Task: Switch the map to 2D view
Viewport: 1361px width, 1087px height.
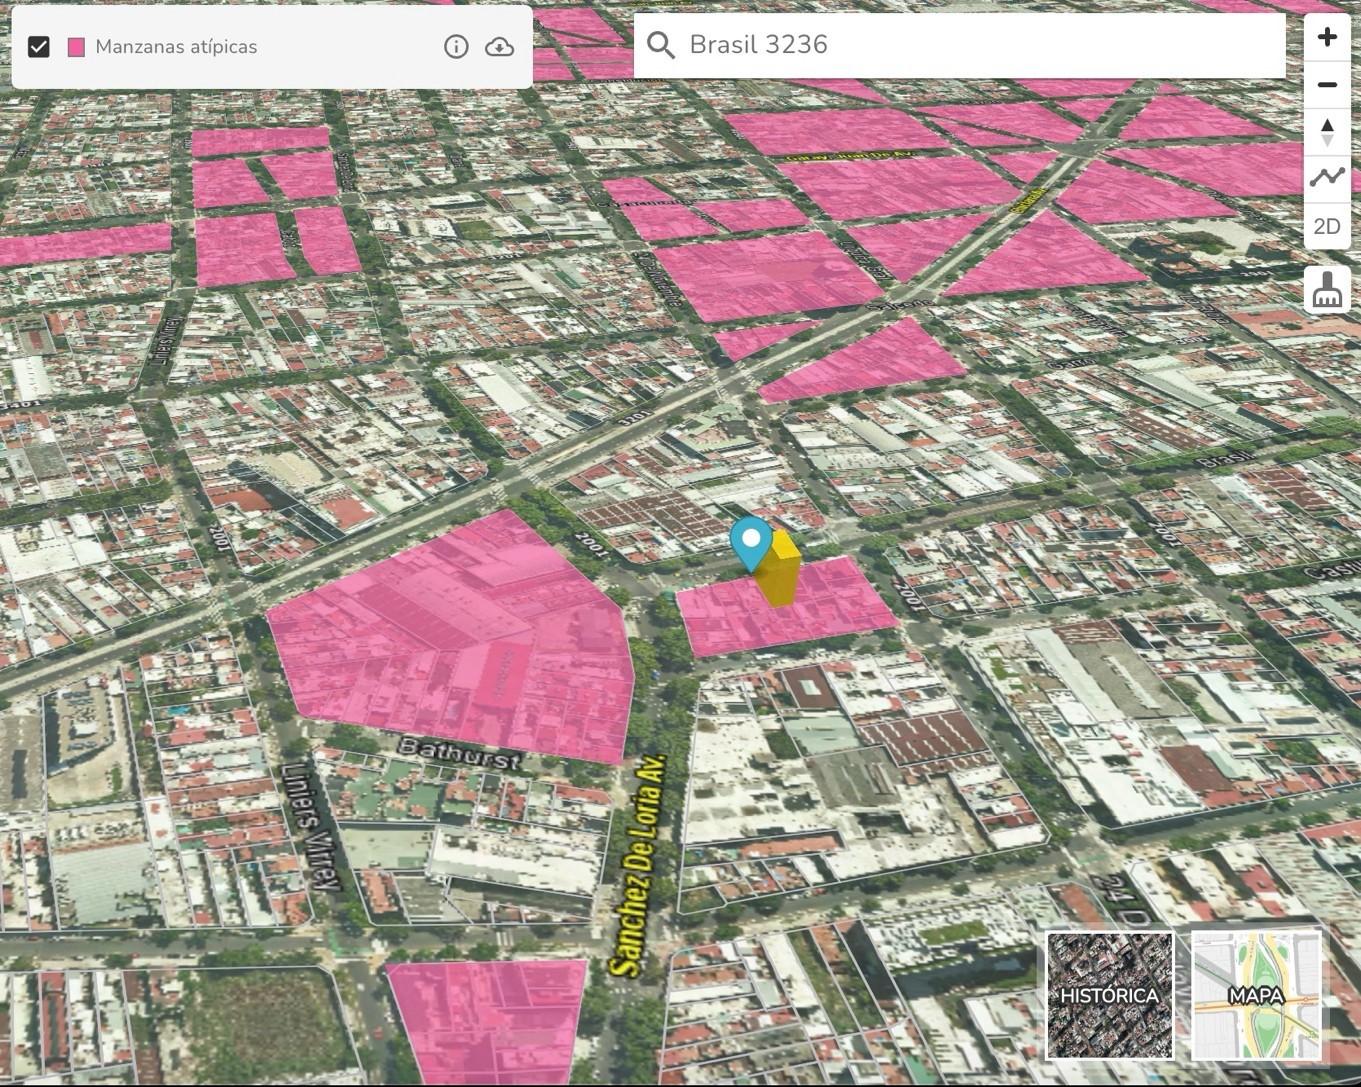Action: pos(1327,227)
